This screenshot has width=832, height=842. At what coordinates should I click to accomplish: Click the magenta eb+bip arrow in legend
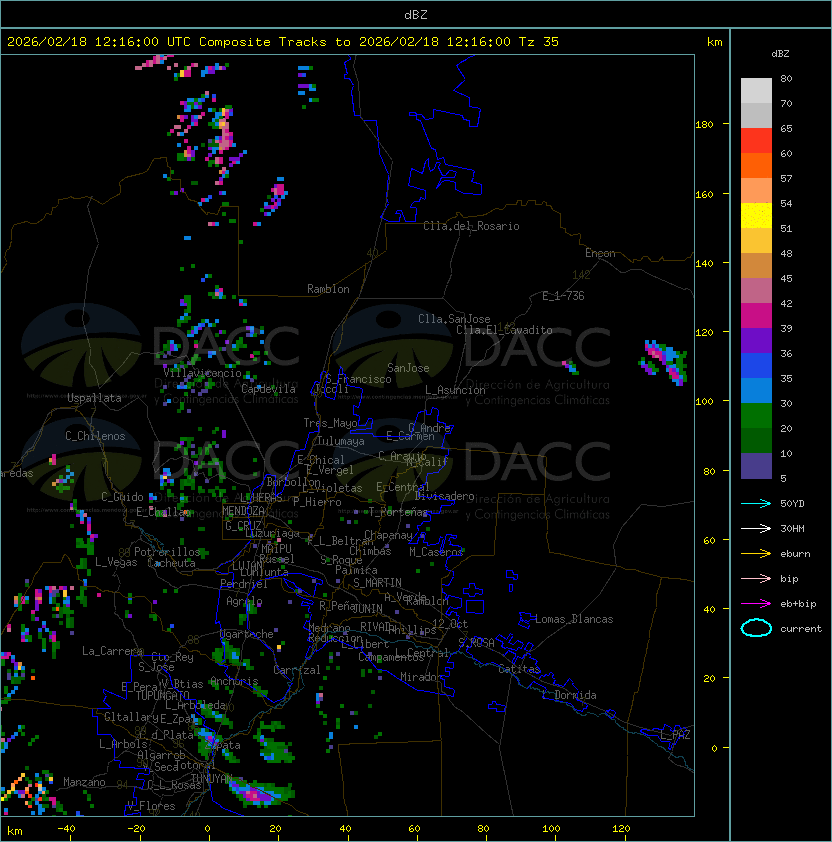(x=756, y=604)
